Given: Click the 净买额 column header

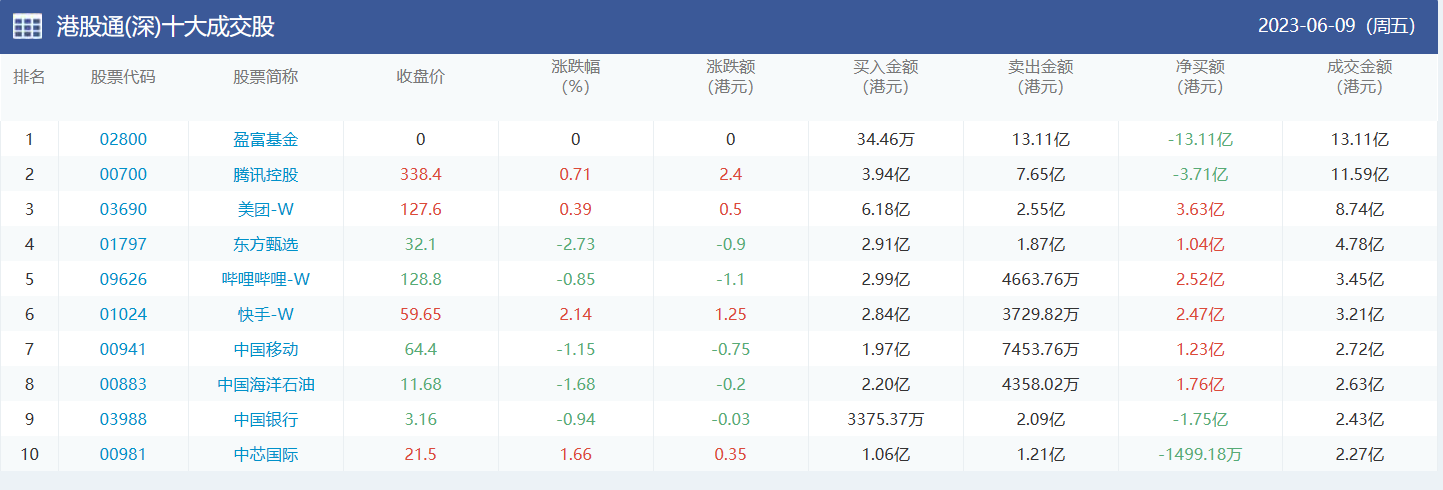Looking at the screenshot, I should (1200, 77).
